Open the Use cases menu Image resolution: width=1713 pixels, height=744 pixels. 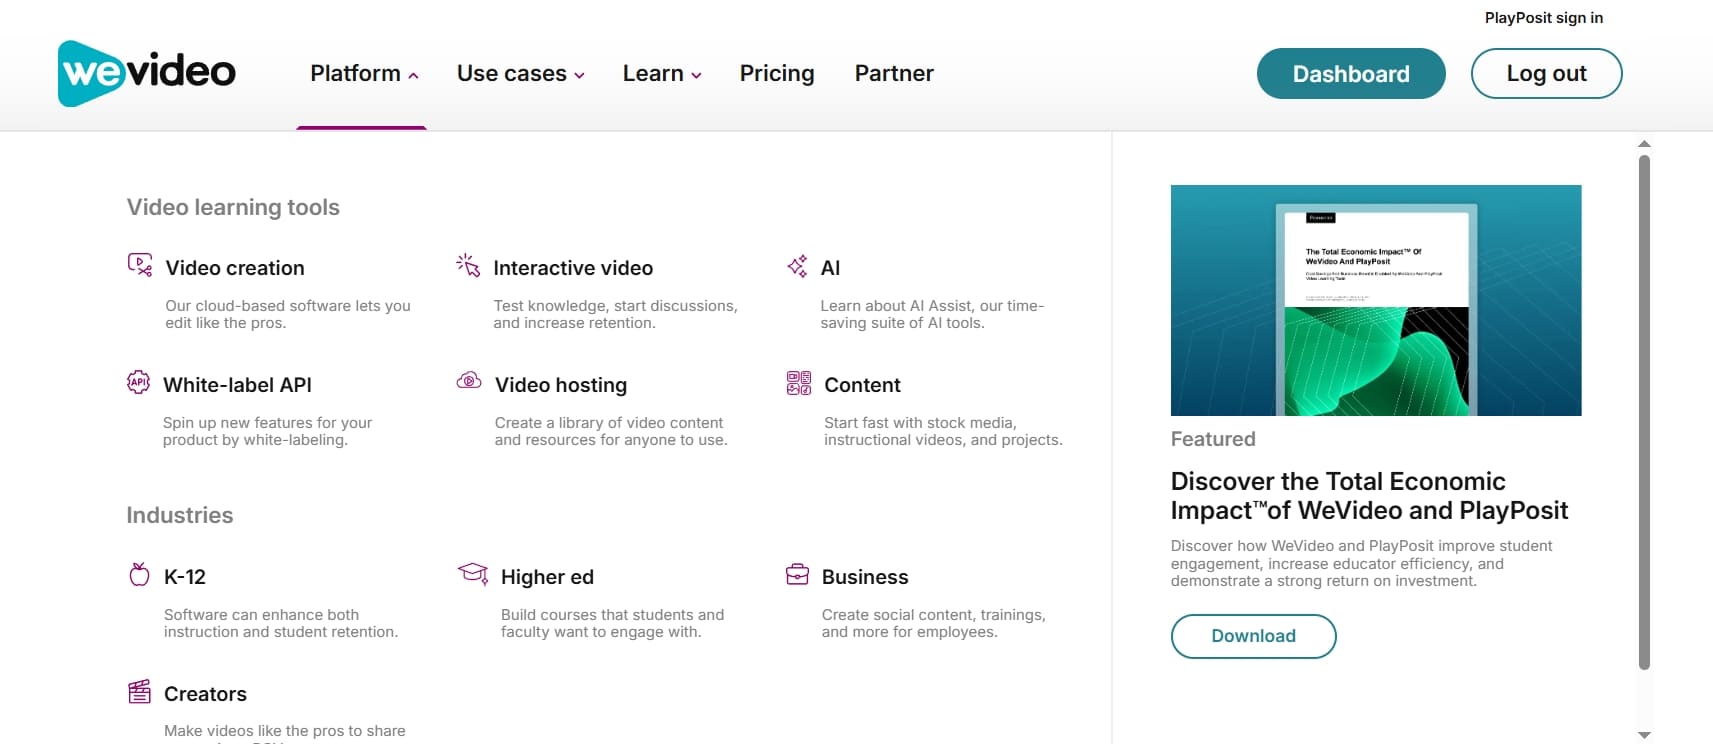[x=521, y=73]
